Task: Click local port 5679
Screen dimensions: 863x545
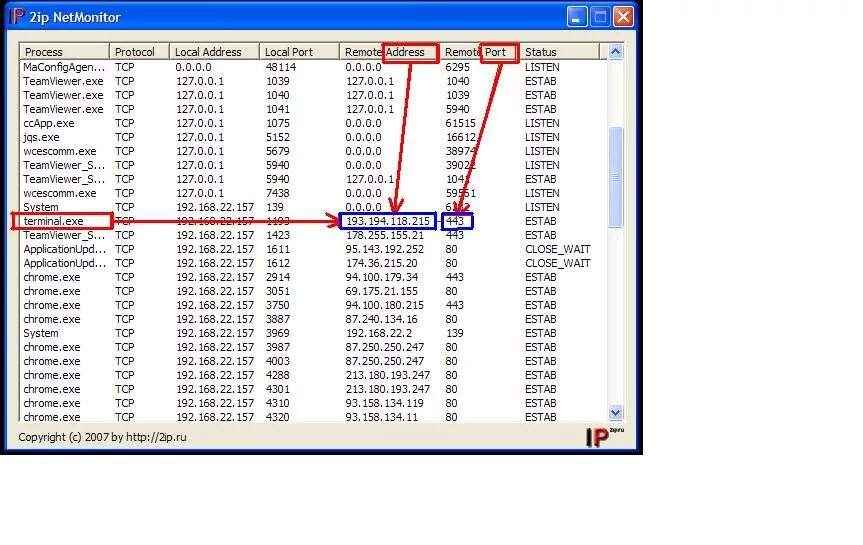Action: (277, 151)
